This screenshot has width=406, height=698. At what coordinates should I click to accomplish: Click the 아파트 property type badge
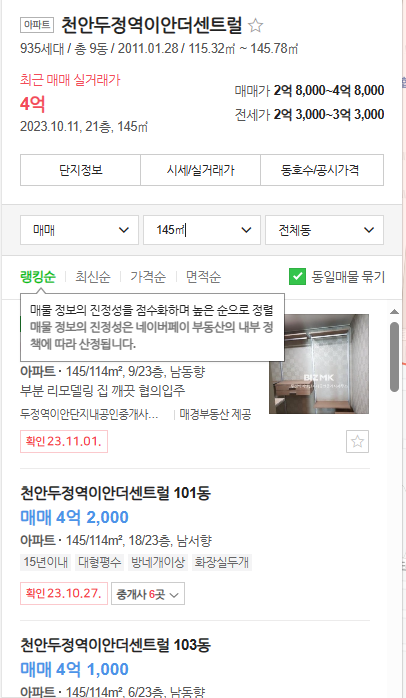click(x=37, y=25)
